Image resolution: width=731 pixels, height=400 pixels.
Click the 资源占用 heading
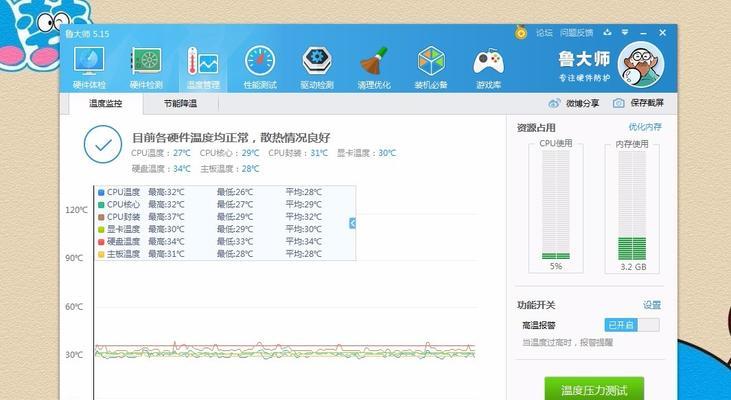coord(536,128)
